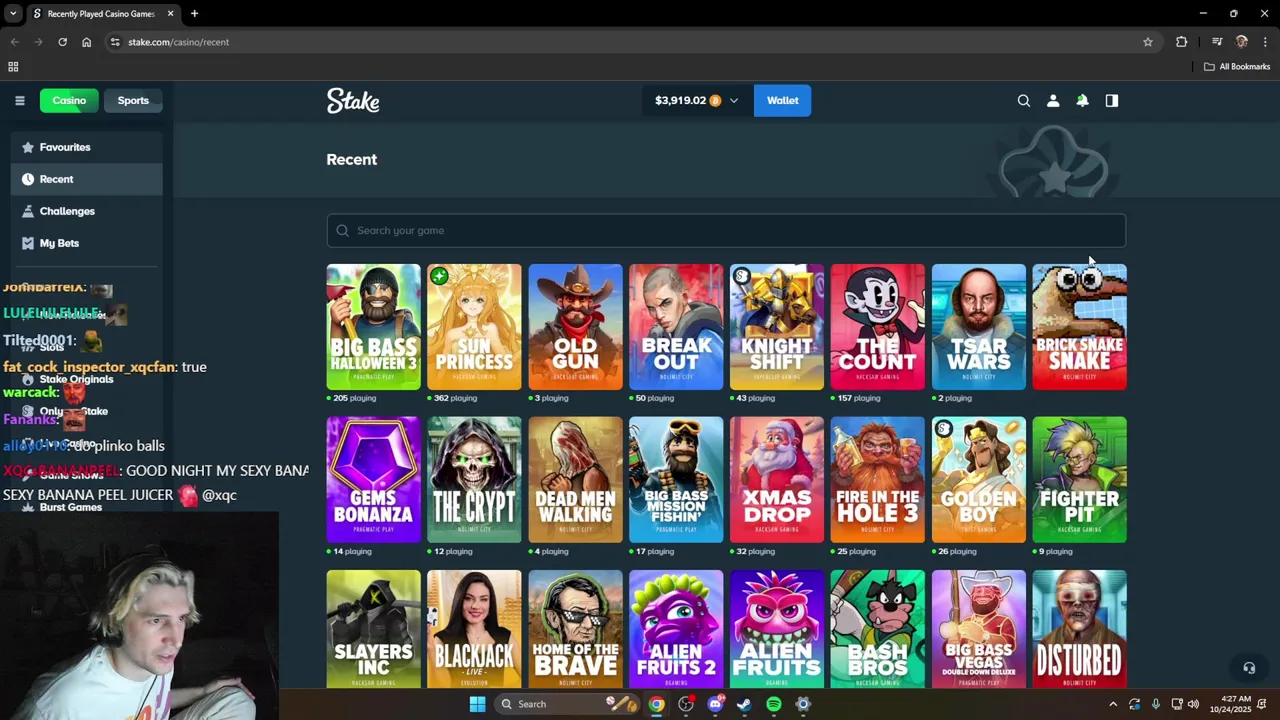The image size is (1280, 720).
Task: Select Recent in the sidebar
Action: 87,179
